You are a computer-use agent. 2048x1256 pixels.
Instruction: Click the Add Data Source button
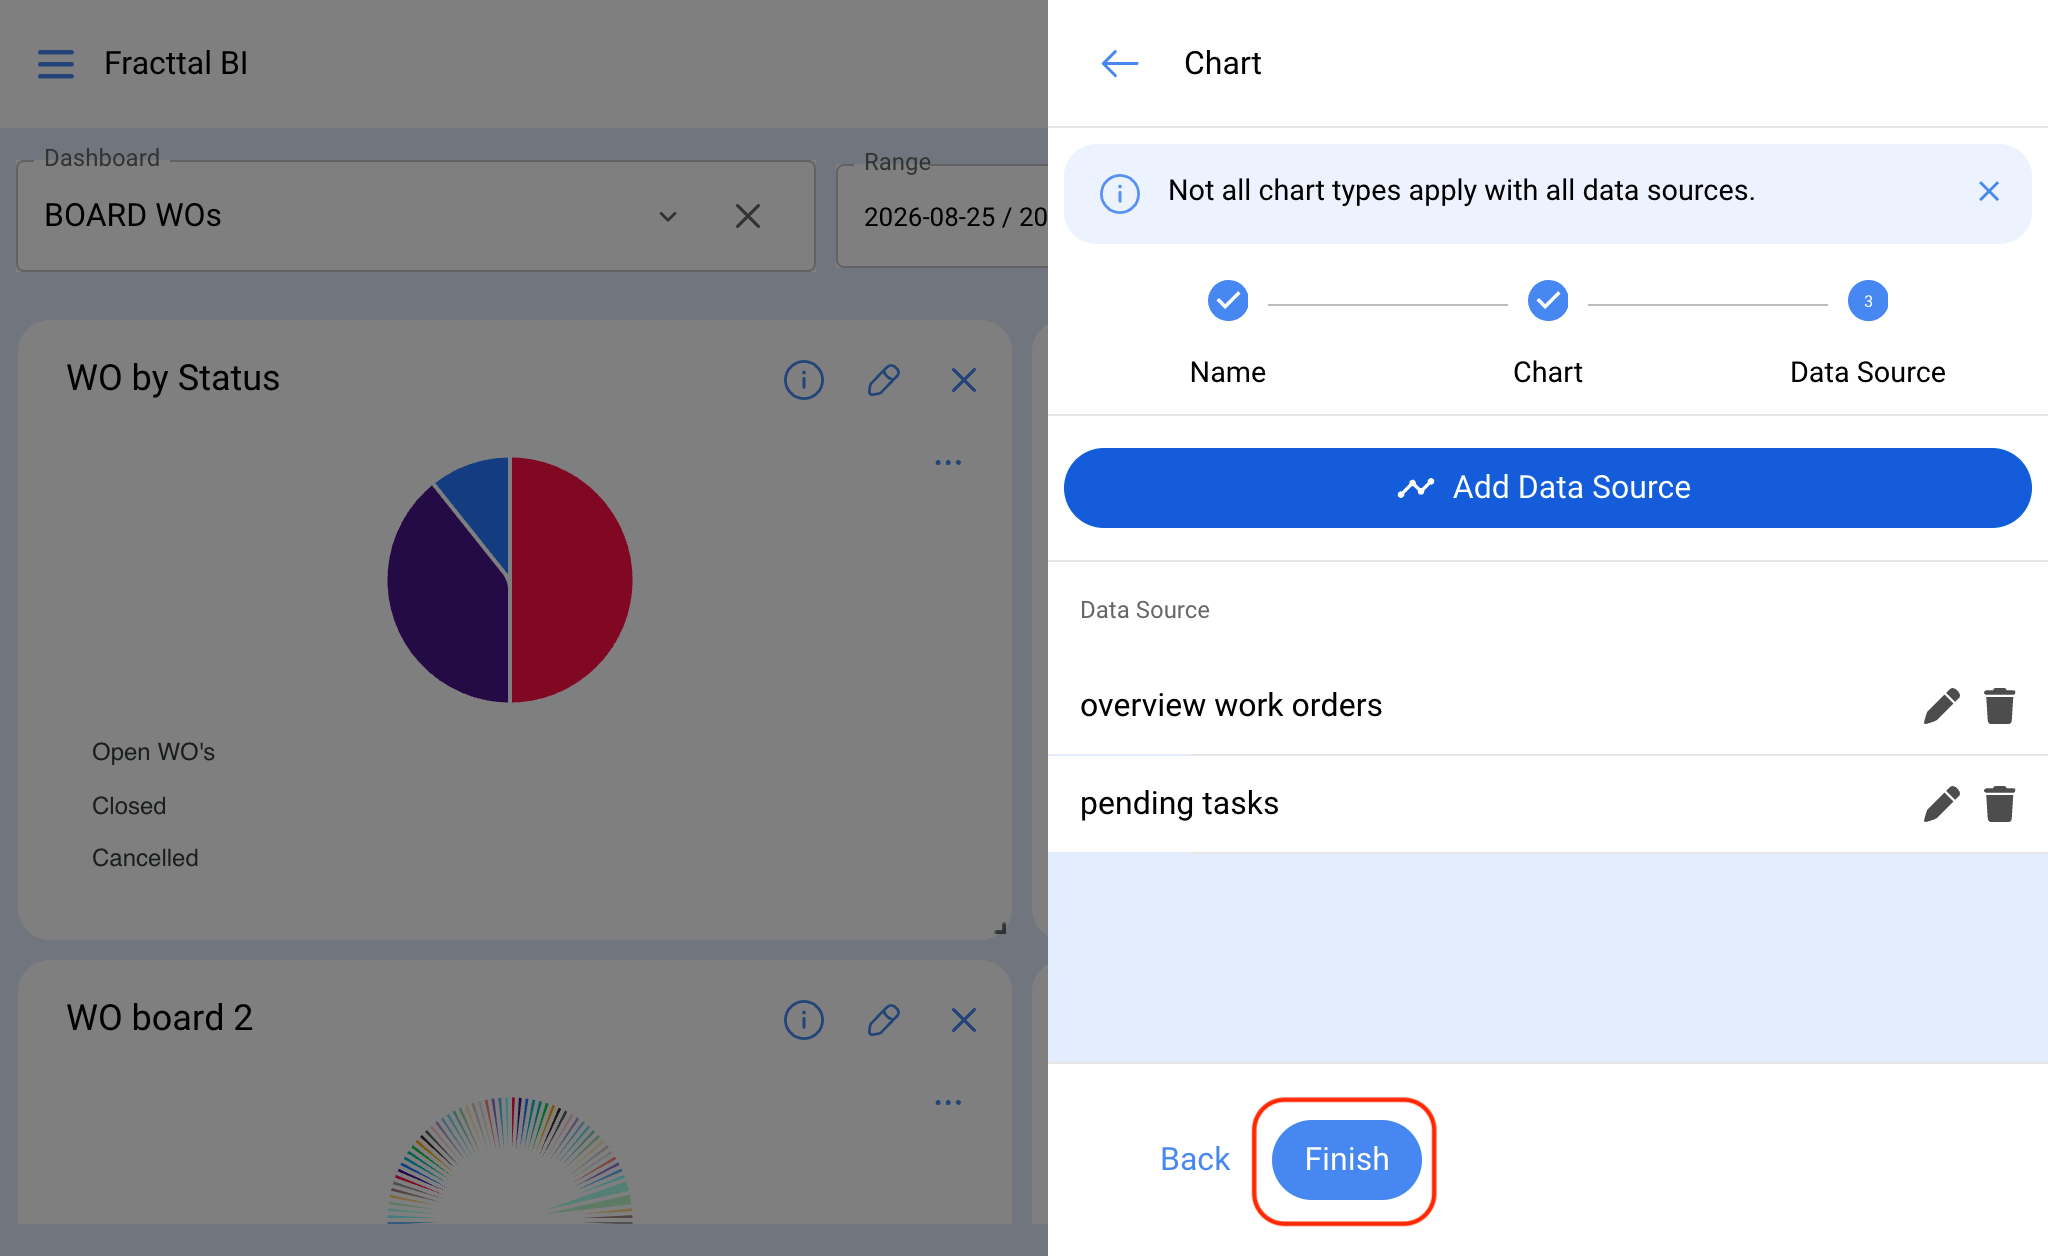[x=1547, y=488]
